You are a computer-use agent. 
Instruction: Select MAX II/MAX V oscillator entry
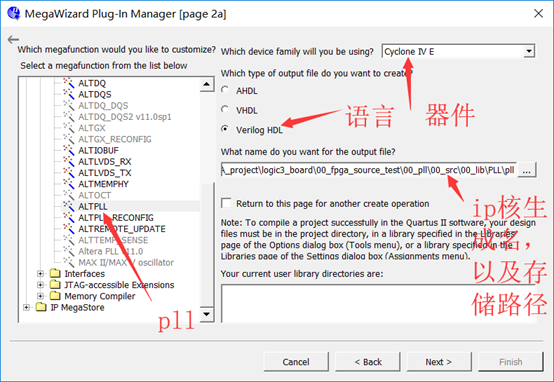(126, 263)
